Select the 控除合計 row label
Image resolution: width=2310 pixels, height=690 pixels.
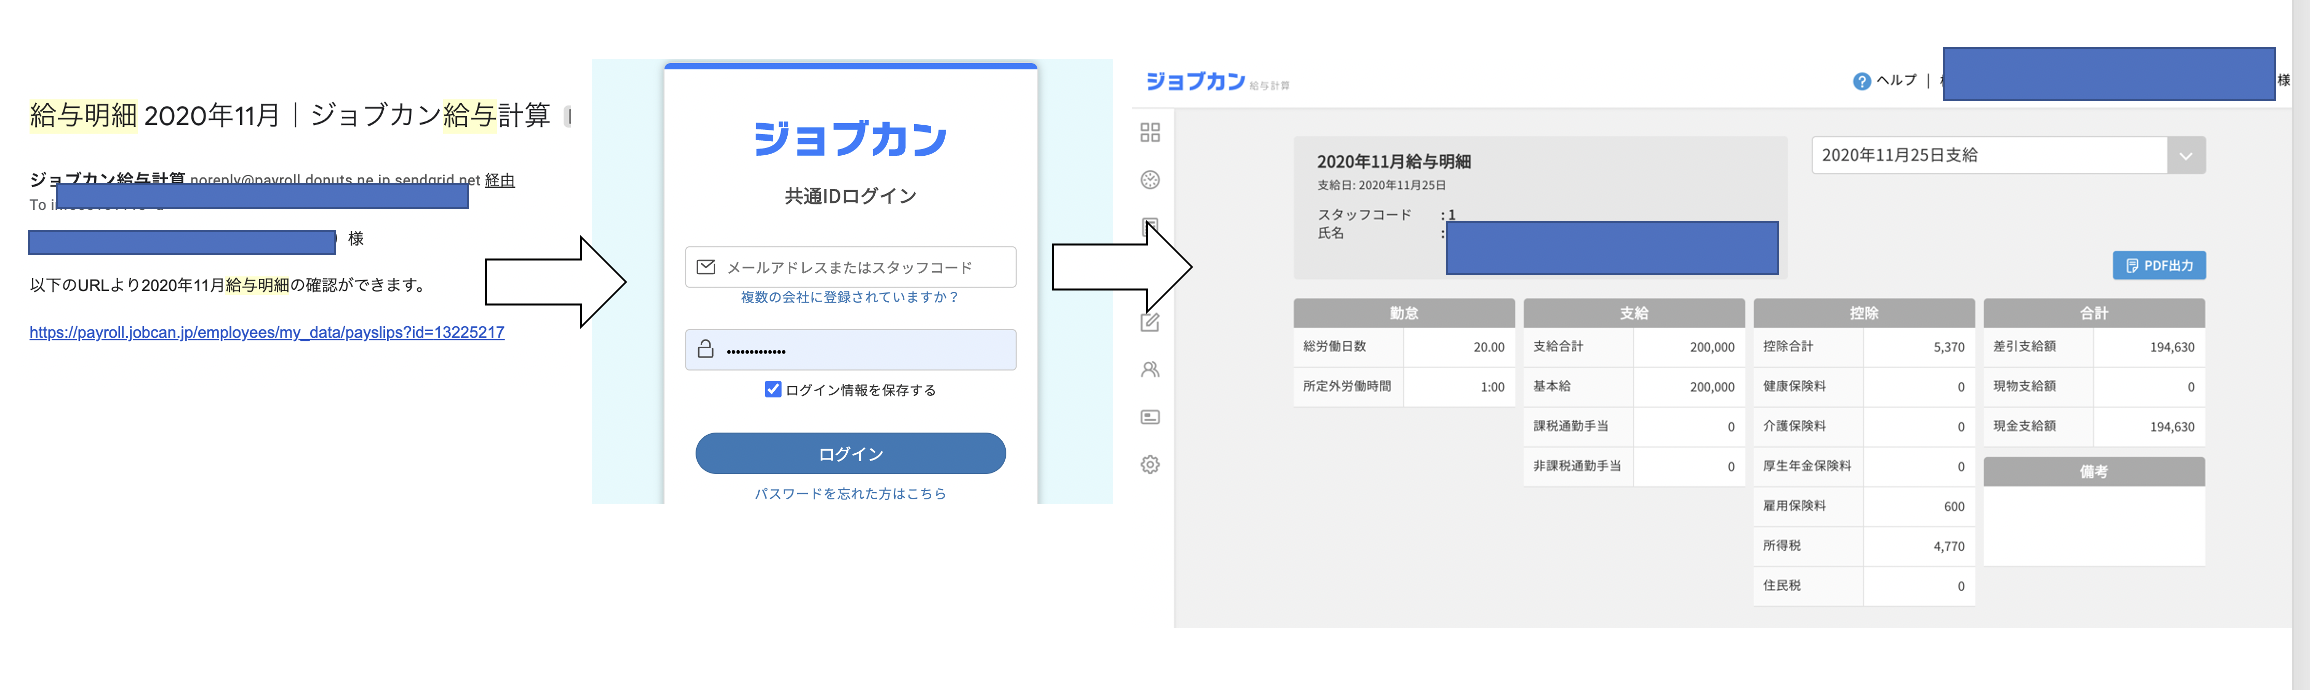click(1788, 346)
